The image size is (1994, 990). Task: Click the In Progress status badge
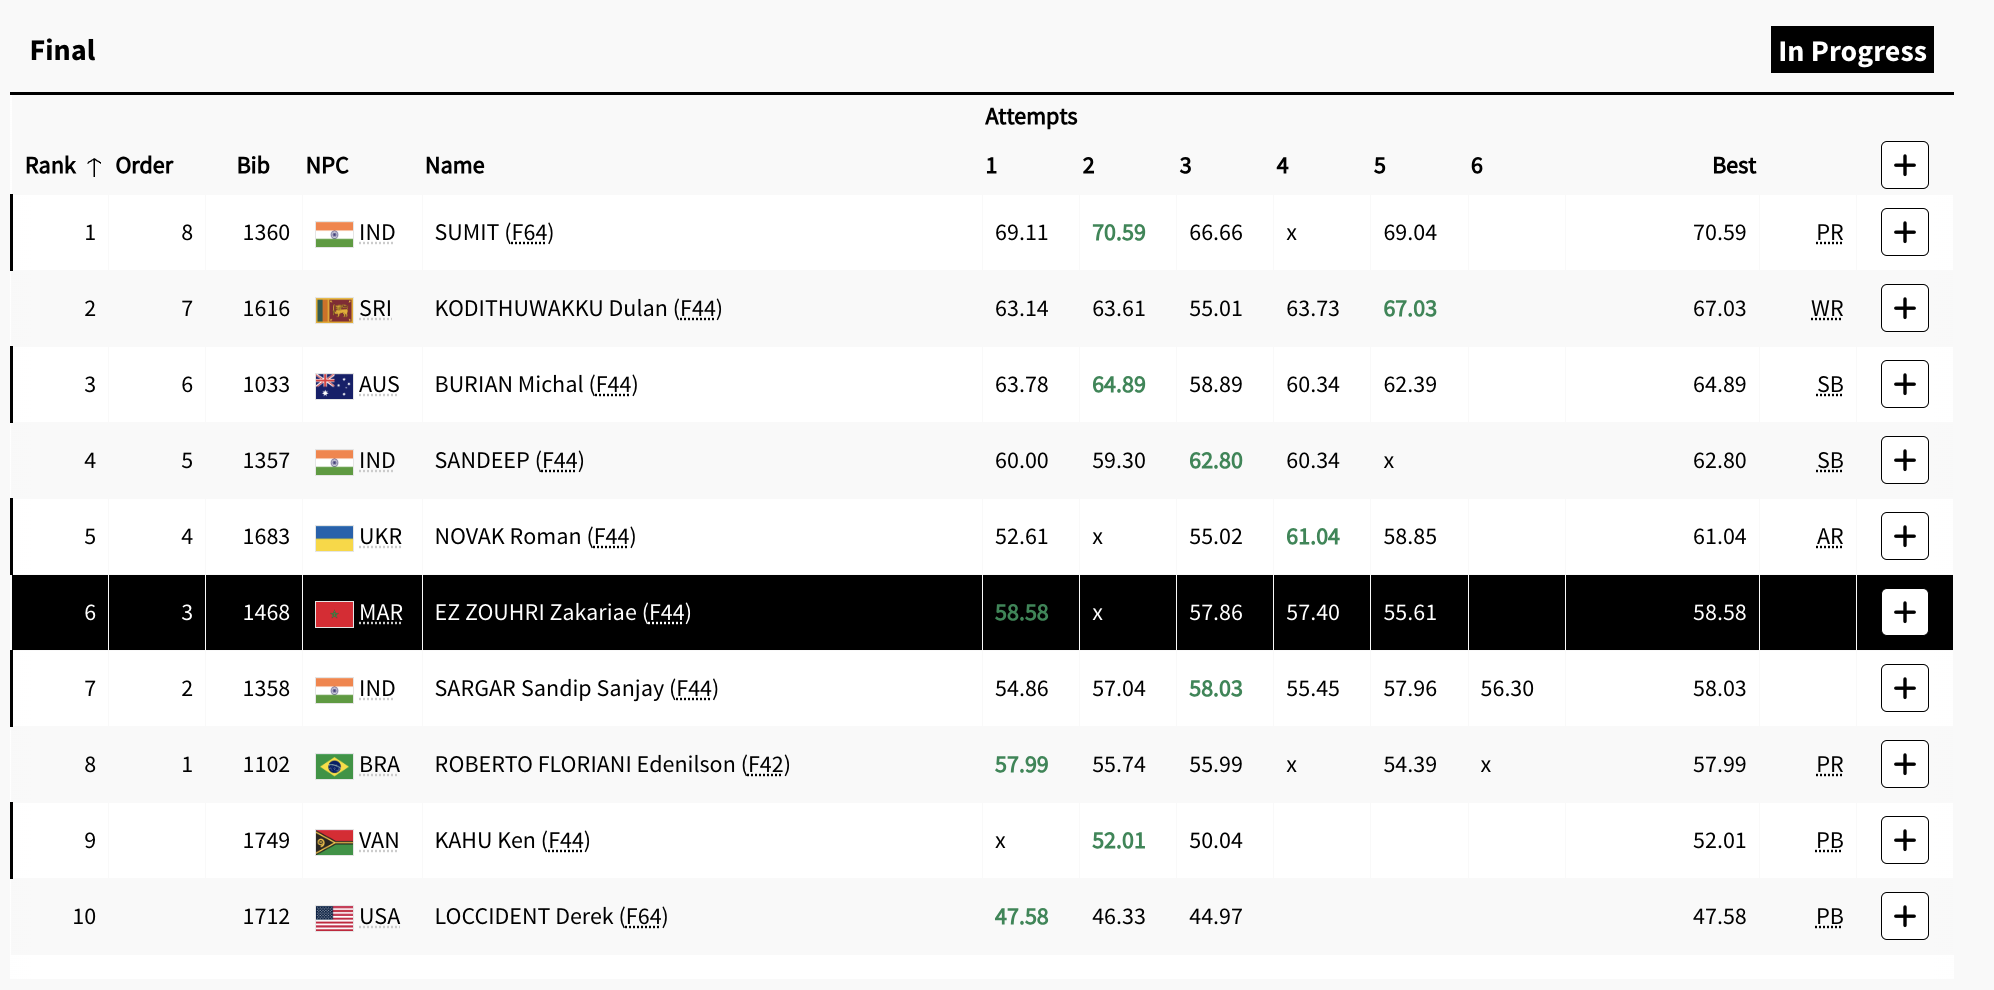point(1851,50)
